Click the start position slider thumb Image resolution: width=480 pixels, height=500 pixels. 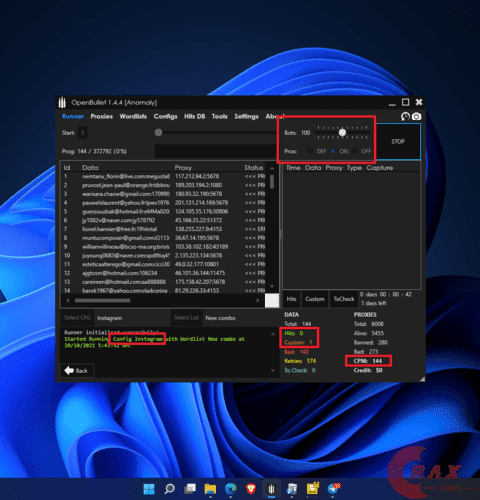[x=158, y=133]
